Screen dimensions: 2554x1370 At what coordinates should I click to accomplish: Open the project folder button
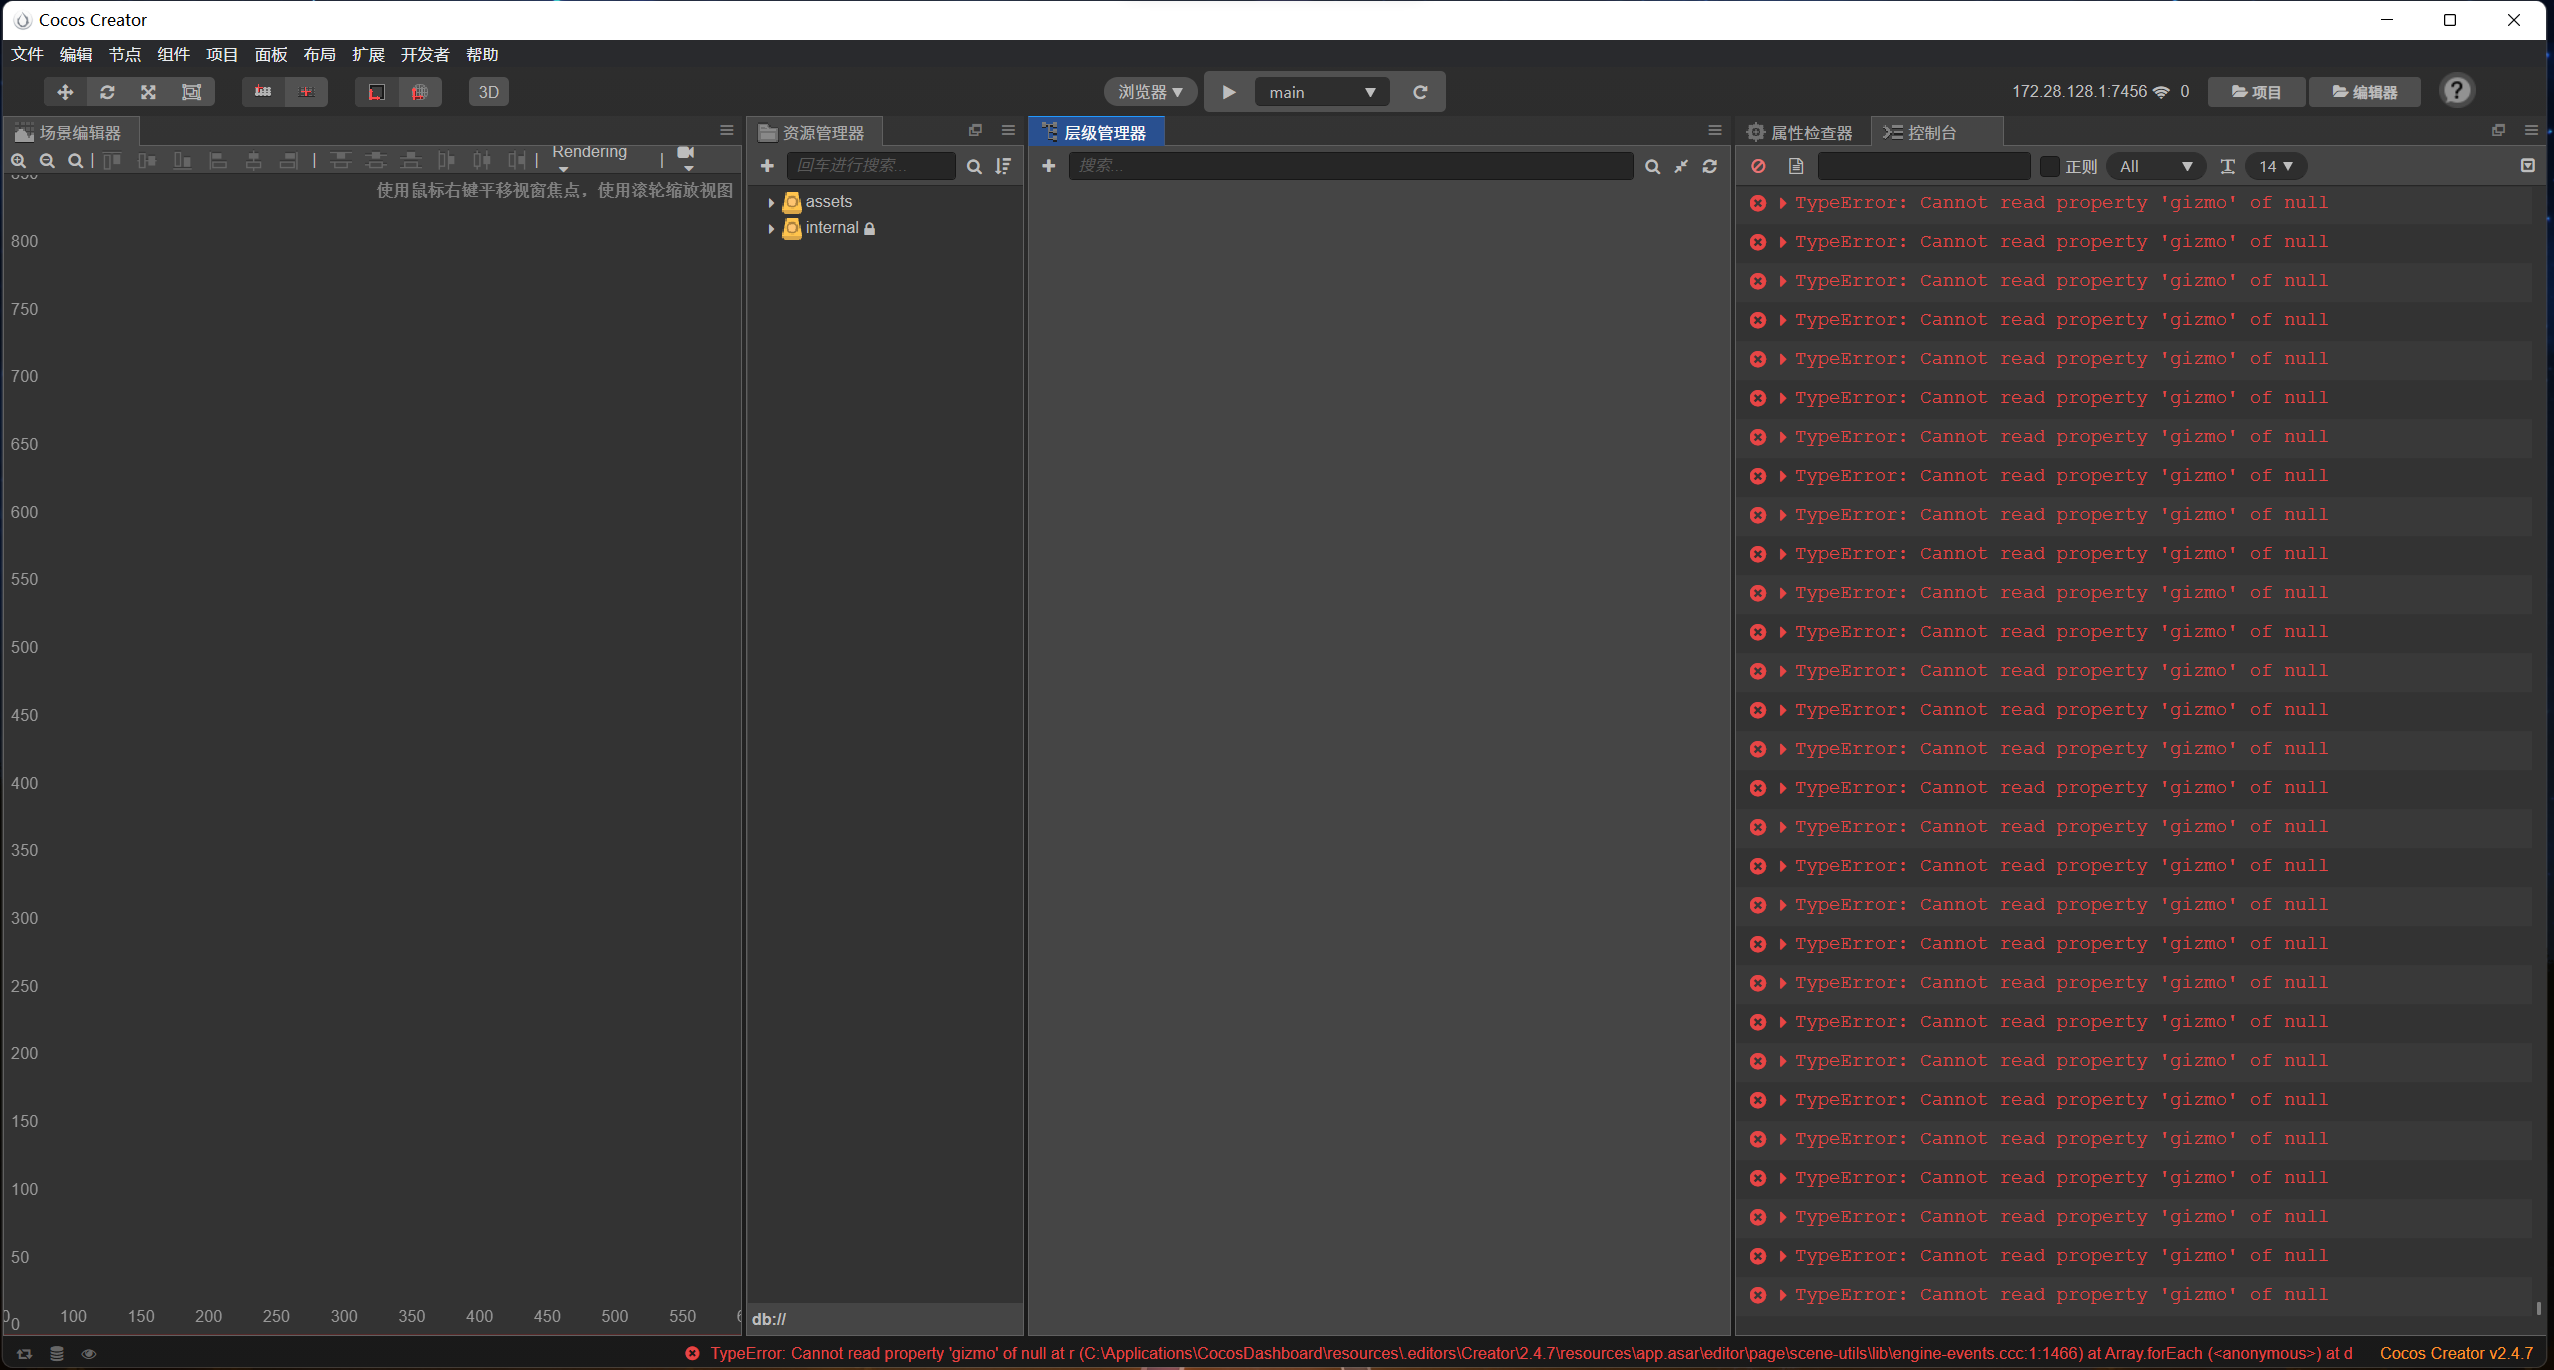(x=2256, y=92)
